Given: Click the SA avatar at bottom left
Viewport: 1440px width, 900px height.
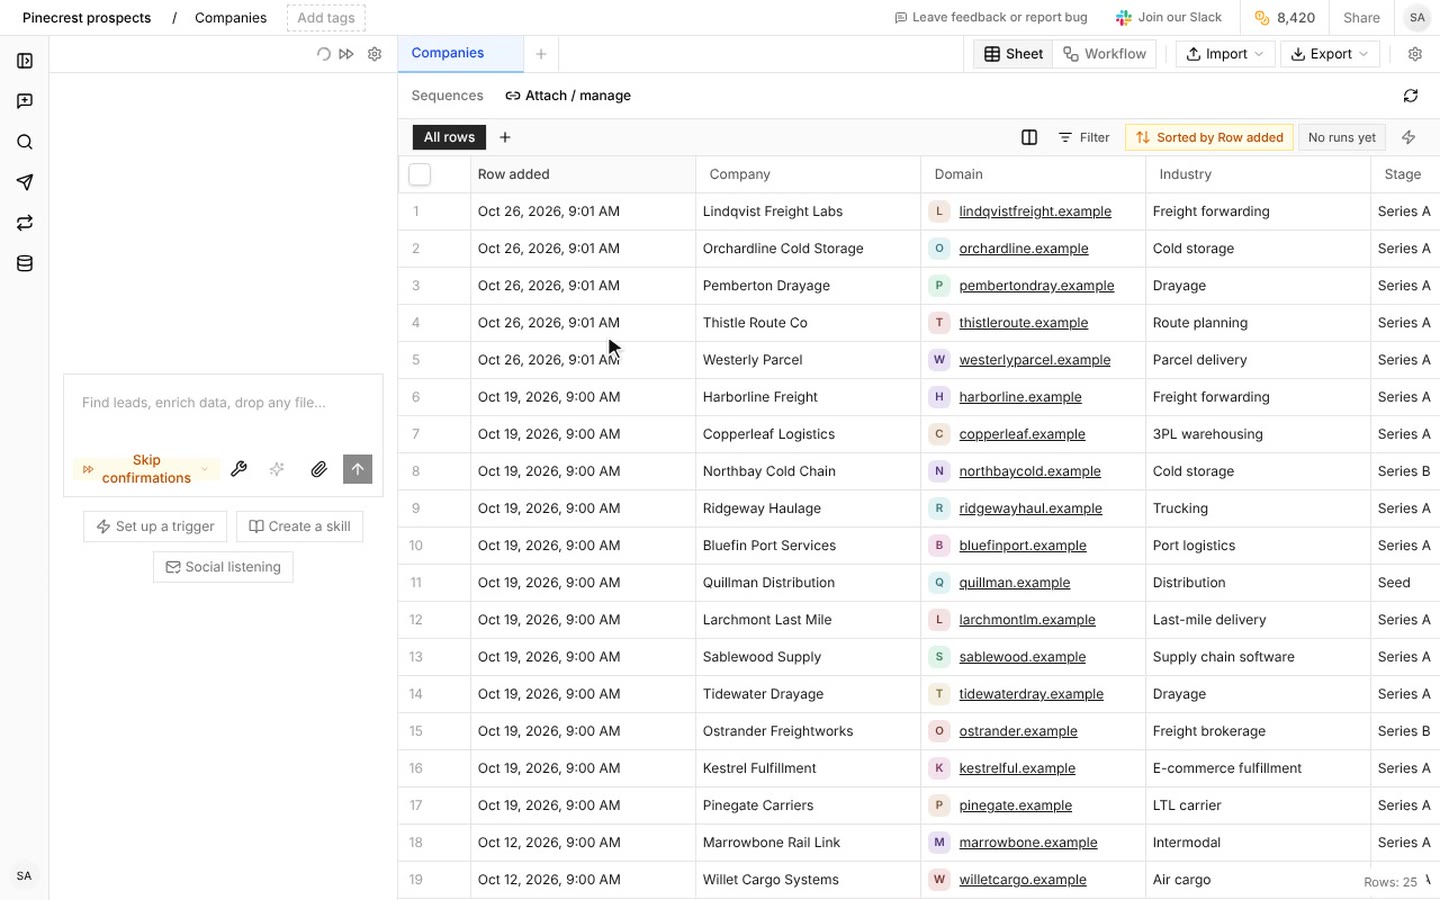Looking at the screenshot, I should (x=24, y=876).
